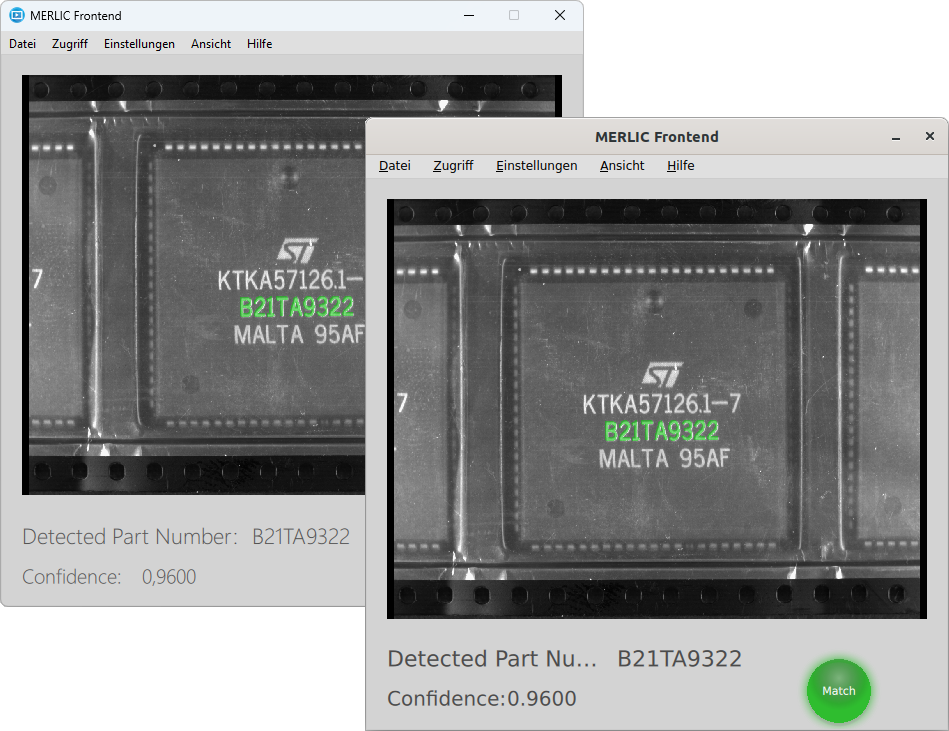Open the Datei menu in the back window
Screen dimensions: 949x731
pos(22,44)
